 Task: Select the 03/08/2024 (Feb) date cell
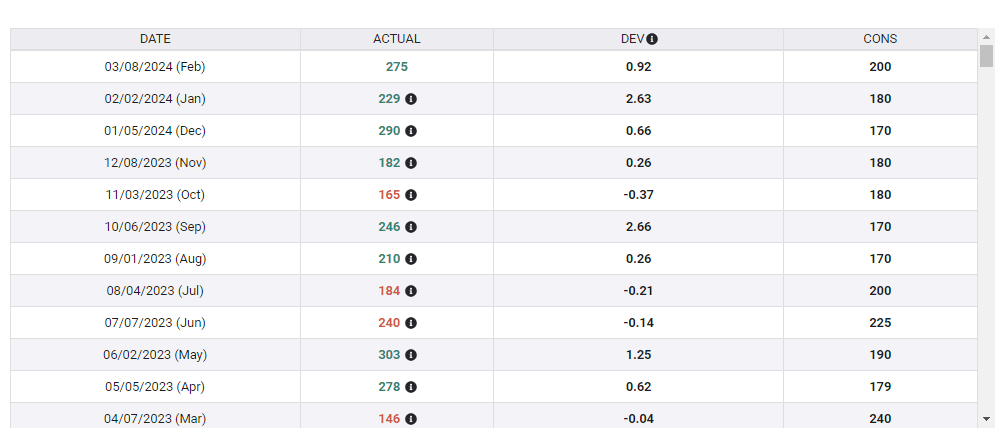tap(155, 67)
